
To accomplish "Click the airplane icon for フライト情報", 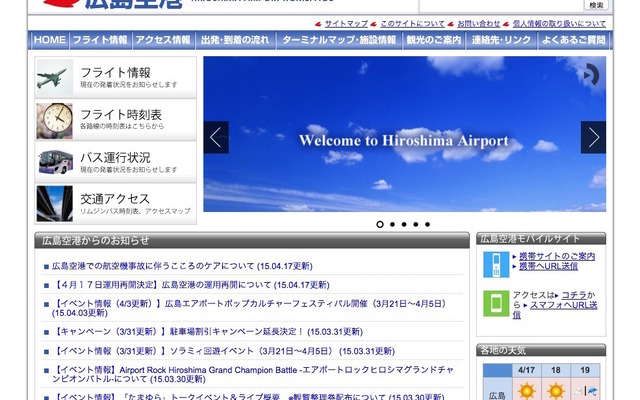I will pyautogui.click(x=55, y=78).
